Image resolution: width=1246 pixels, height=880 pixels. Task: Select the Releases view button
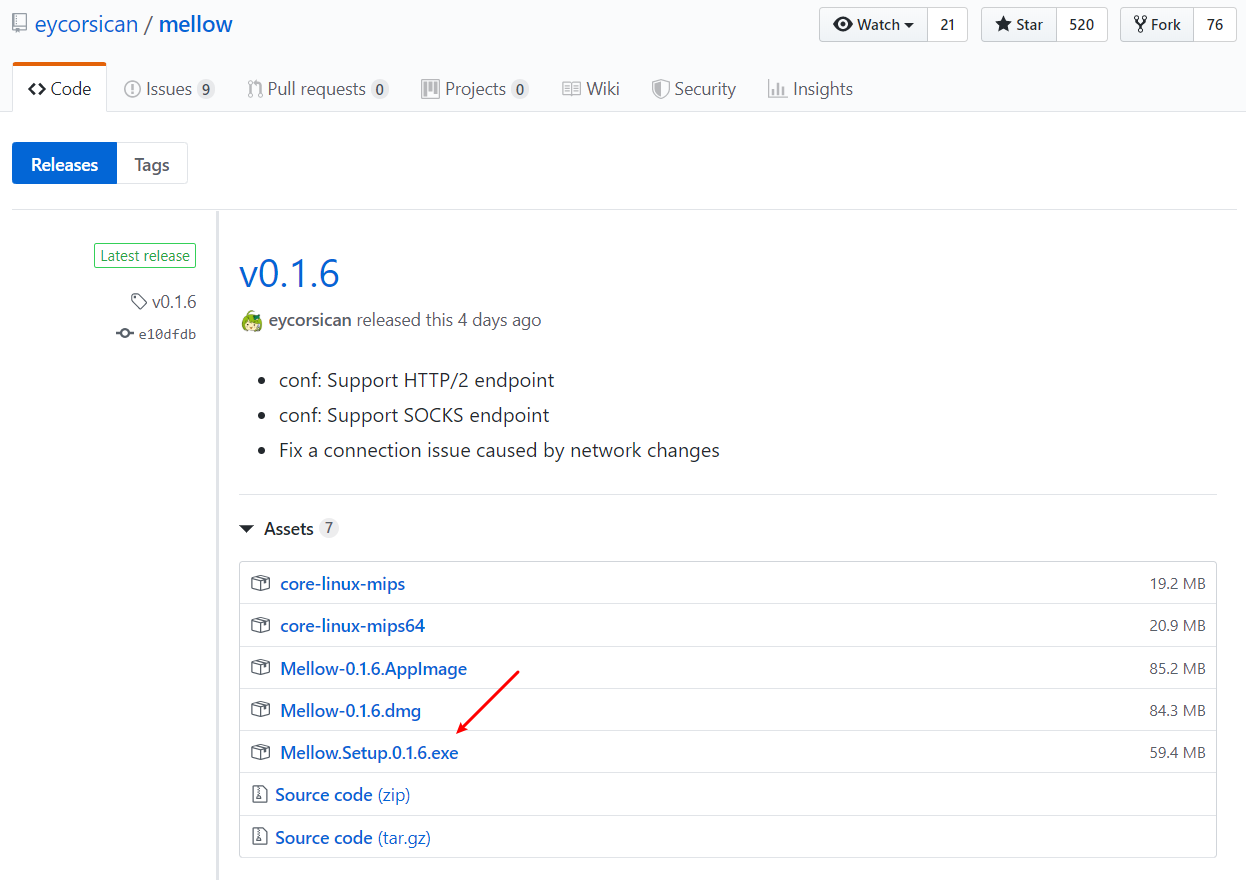(x=65, y=165)
